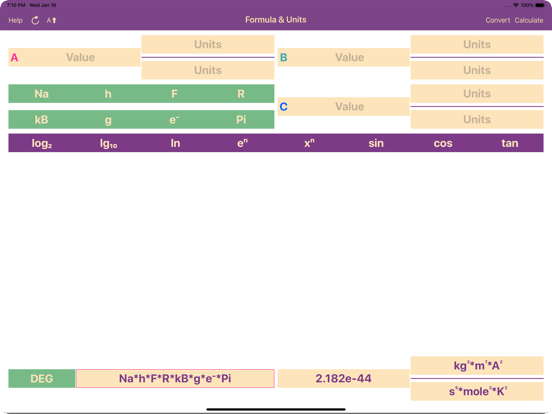Viewport: 552px width, 414px height.
Task: Tap the Wi-Fi icon in status bar
Action: 516,5
